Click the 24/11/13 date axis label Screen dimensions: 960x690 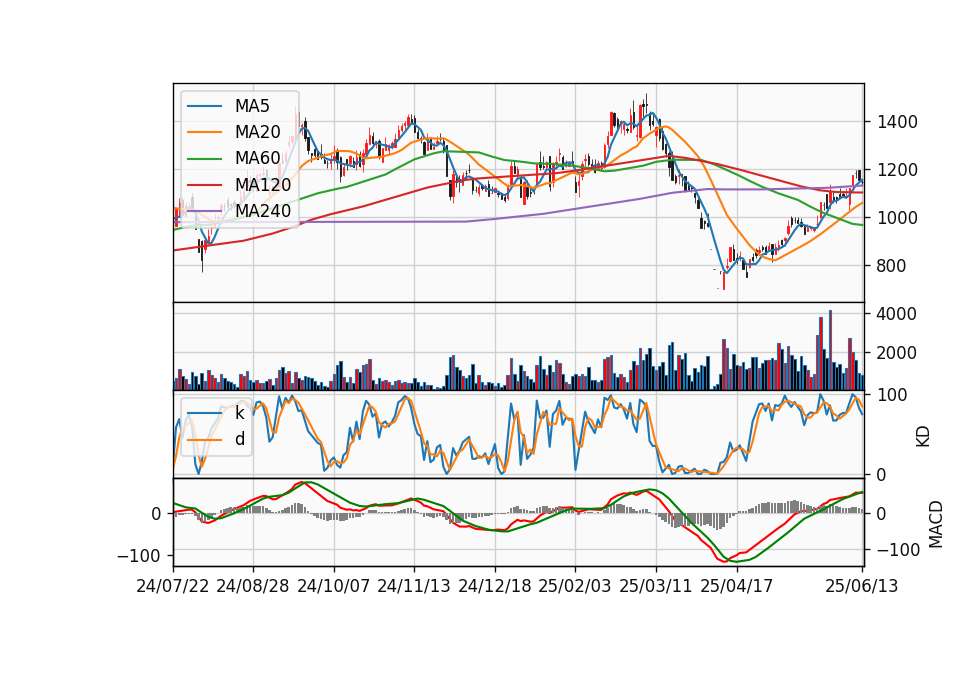414,586
